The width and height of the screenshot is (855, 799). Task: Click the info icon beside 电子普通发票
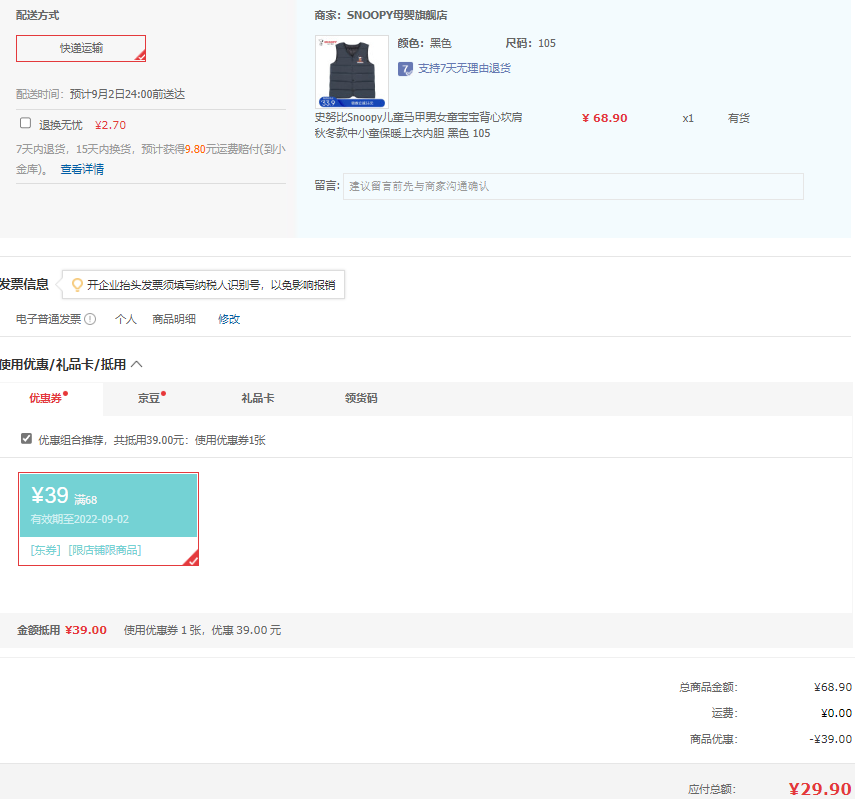(x=91, y=319)
